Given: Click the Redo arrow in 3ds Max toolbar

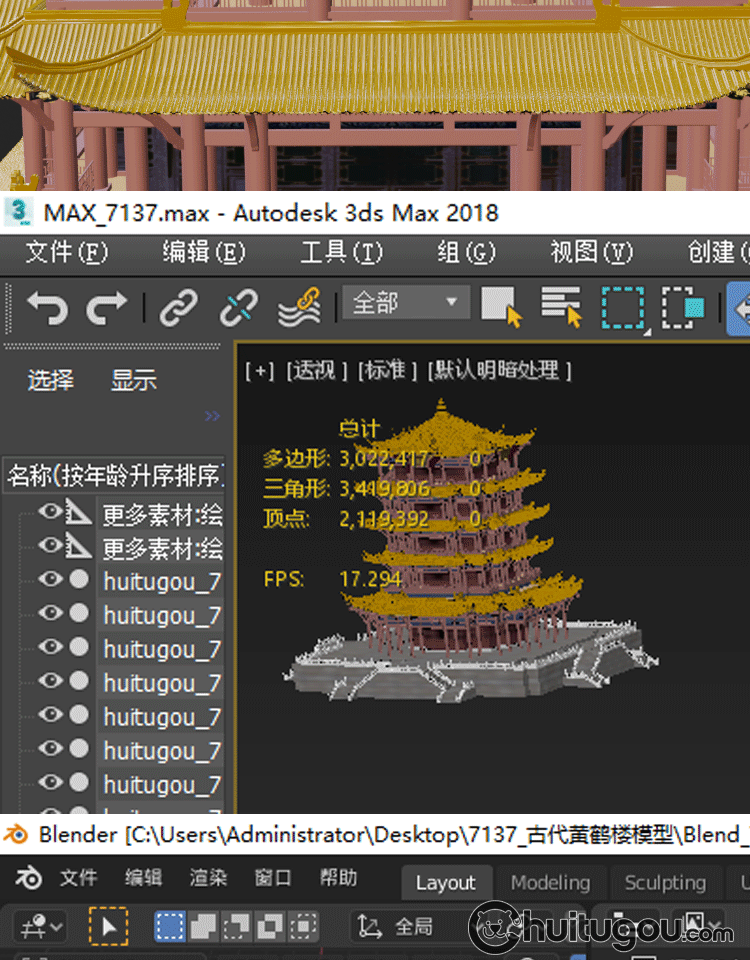Looking at the screenshot, I should pyautogui.click(x=106, y=307).
